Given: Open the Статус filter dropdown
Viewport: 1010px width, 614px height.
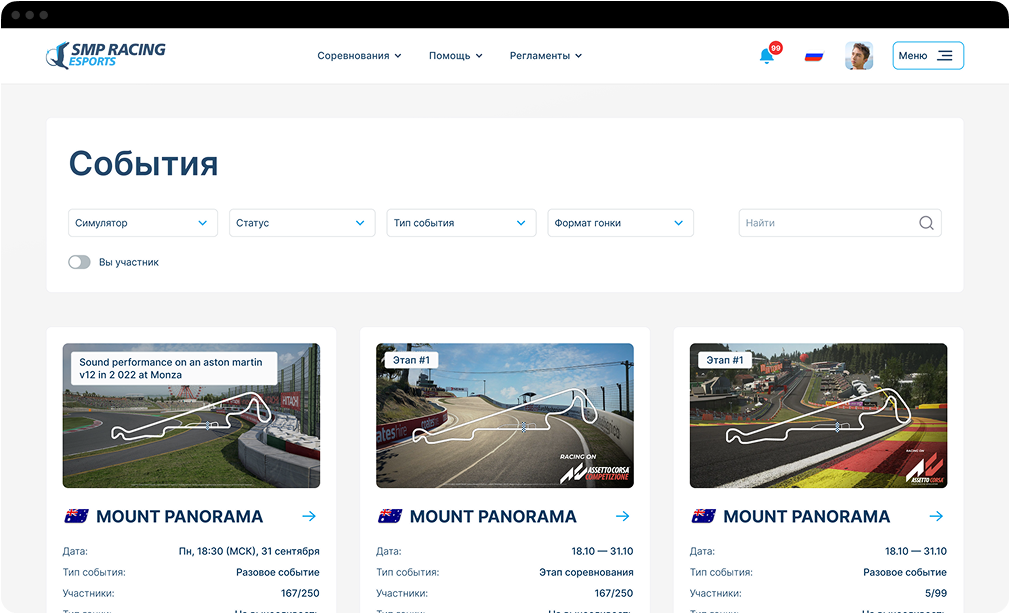Looking at the screenshot, I should pos(302,223).
